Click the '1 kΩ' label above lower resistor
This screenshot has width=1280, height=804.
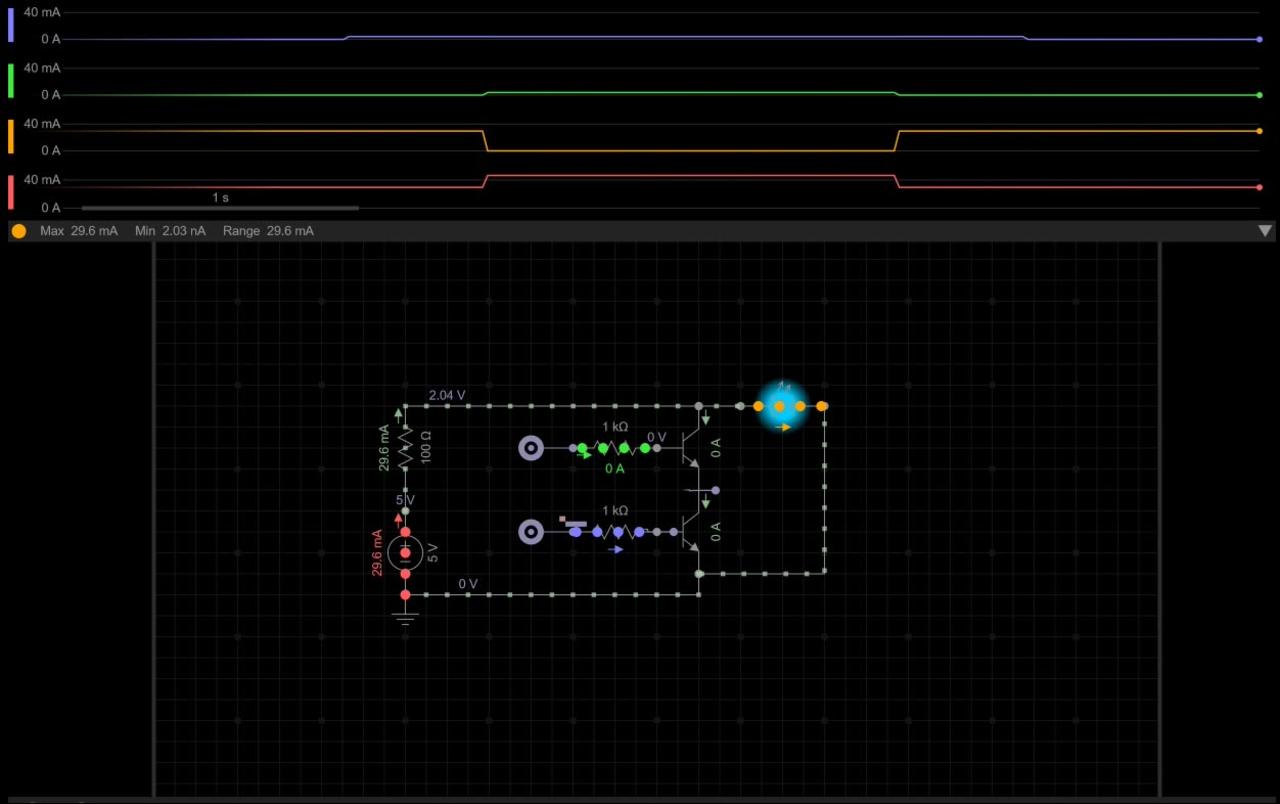[x=615, y=511]
